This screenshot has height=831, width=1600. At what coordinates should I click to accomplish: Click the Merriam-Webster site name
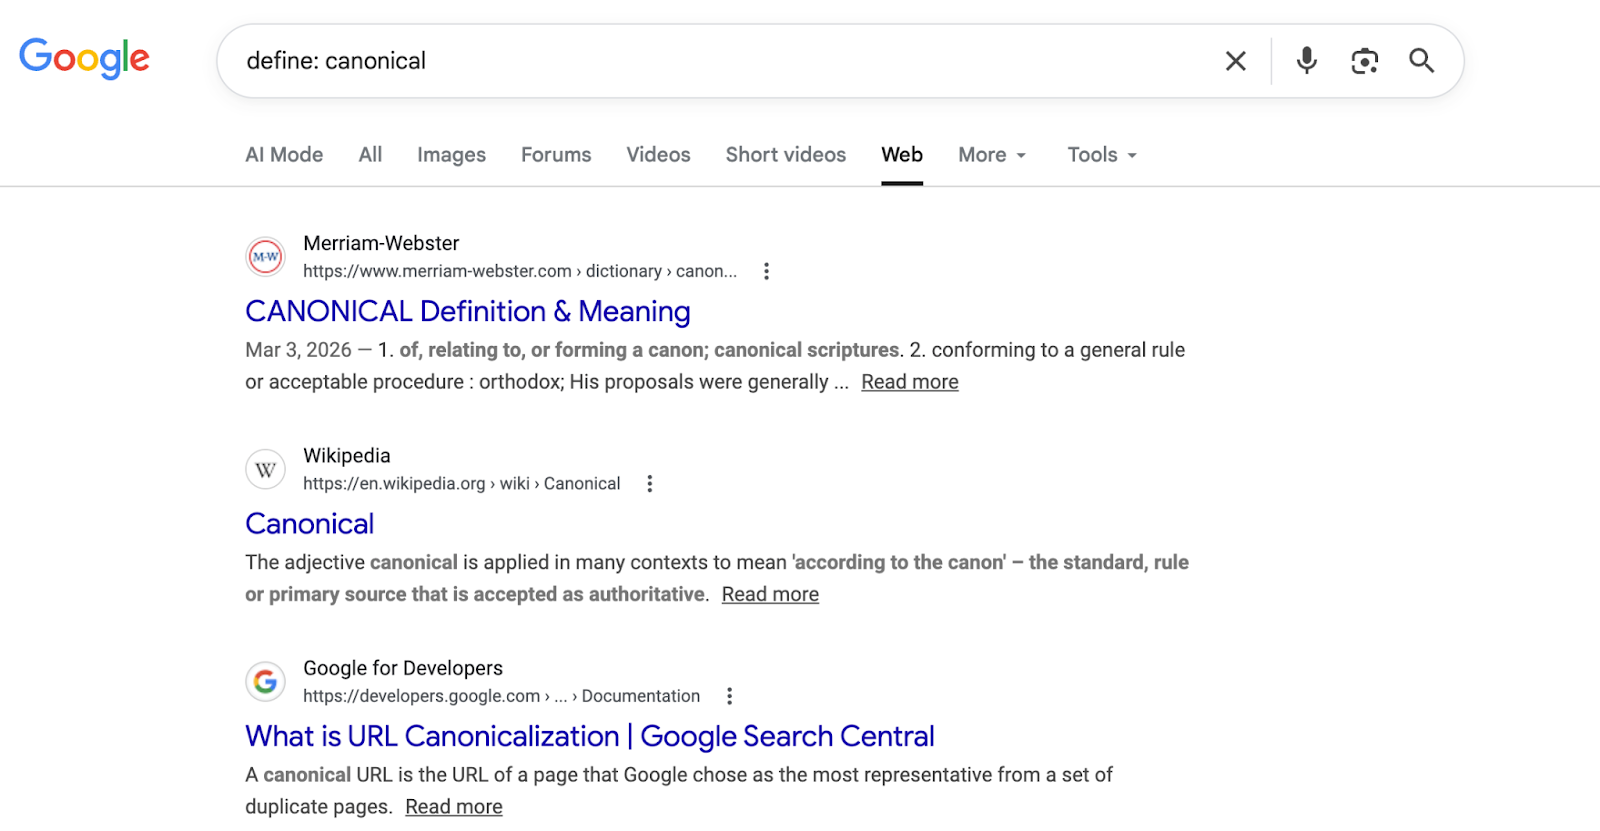381,243
